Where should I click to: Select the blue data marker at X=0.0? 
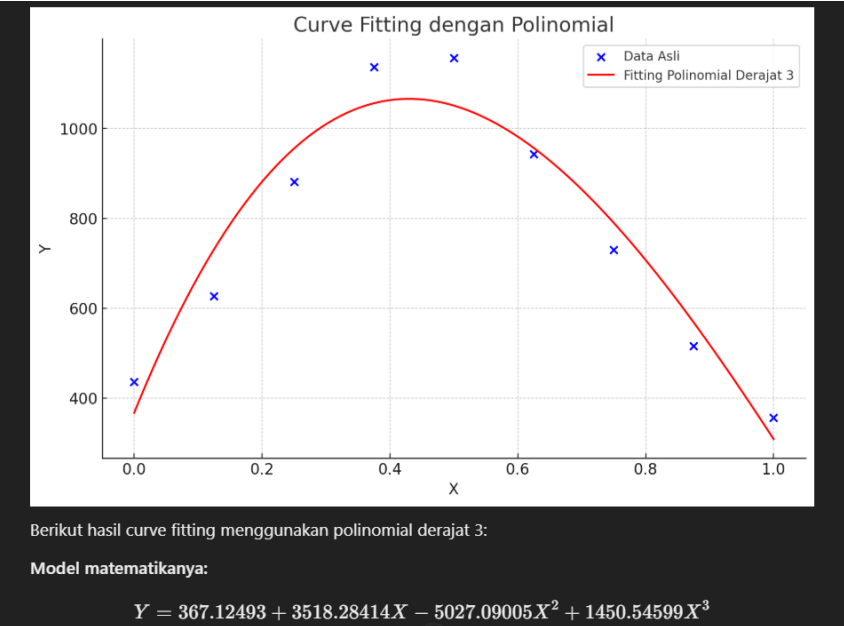[134, 382]
